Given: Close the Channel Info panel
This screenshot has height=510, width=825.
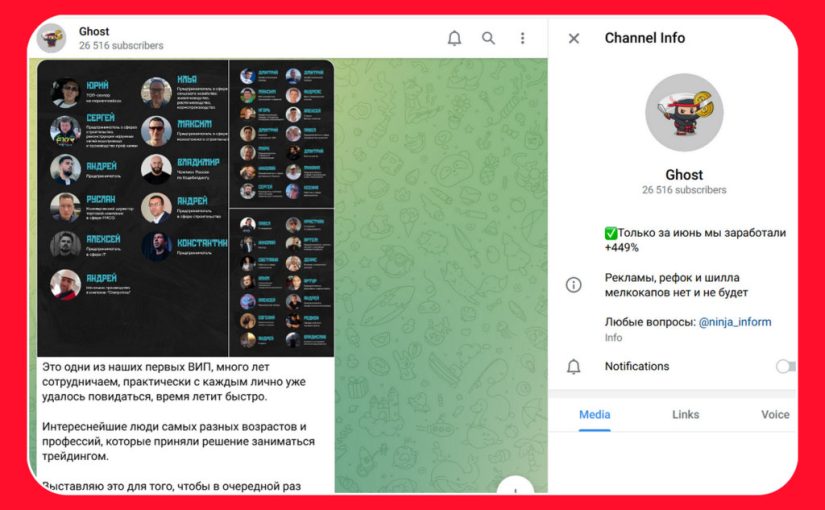Looking at the screenshot, I should 573,38.
